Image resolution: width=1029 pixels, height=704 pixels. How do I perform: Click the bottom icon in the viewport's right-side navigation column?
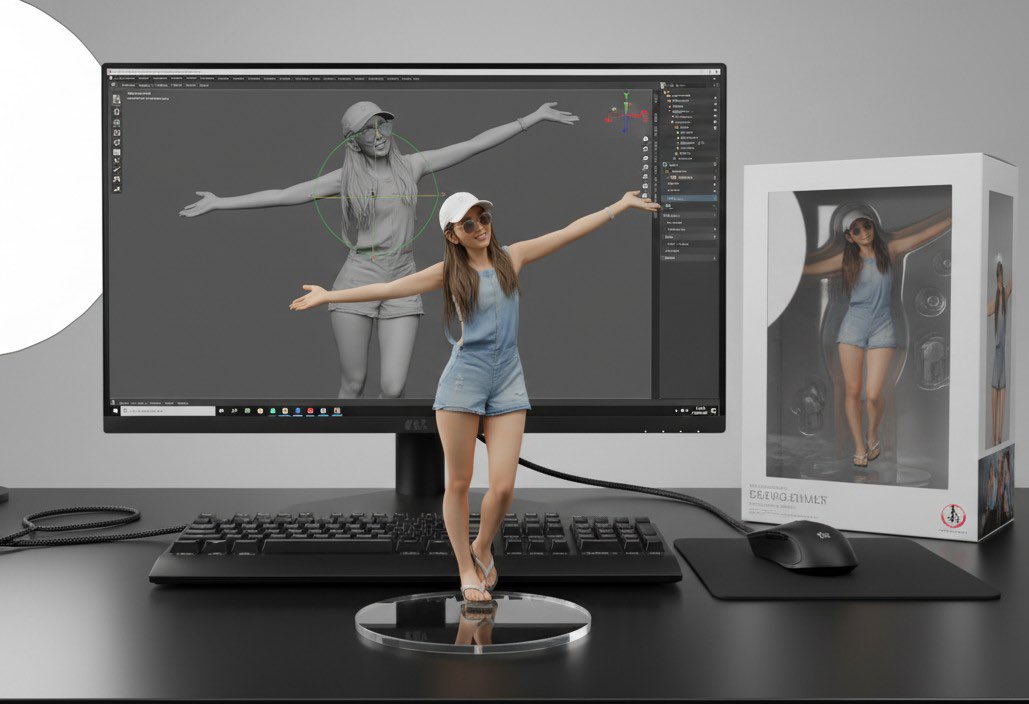point(645,196)
